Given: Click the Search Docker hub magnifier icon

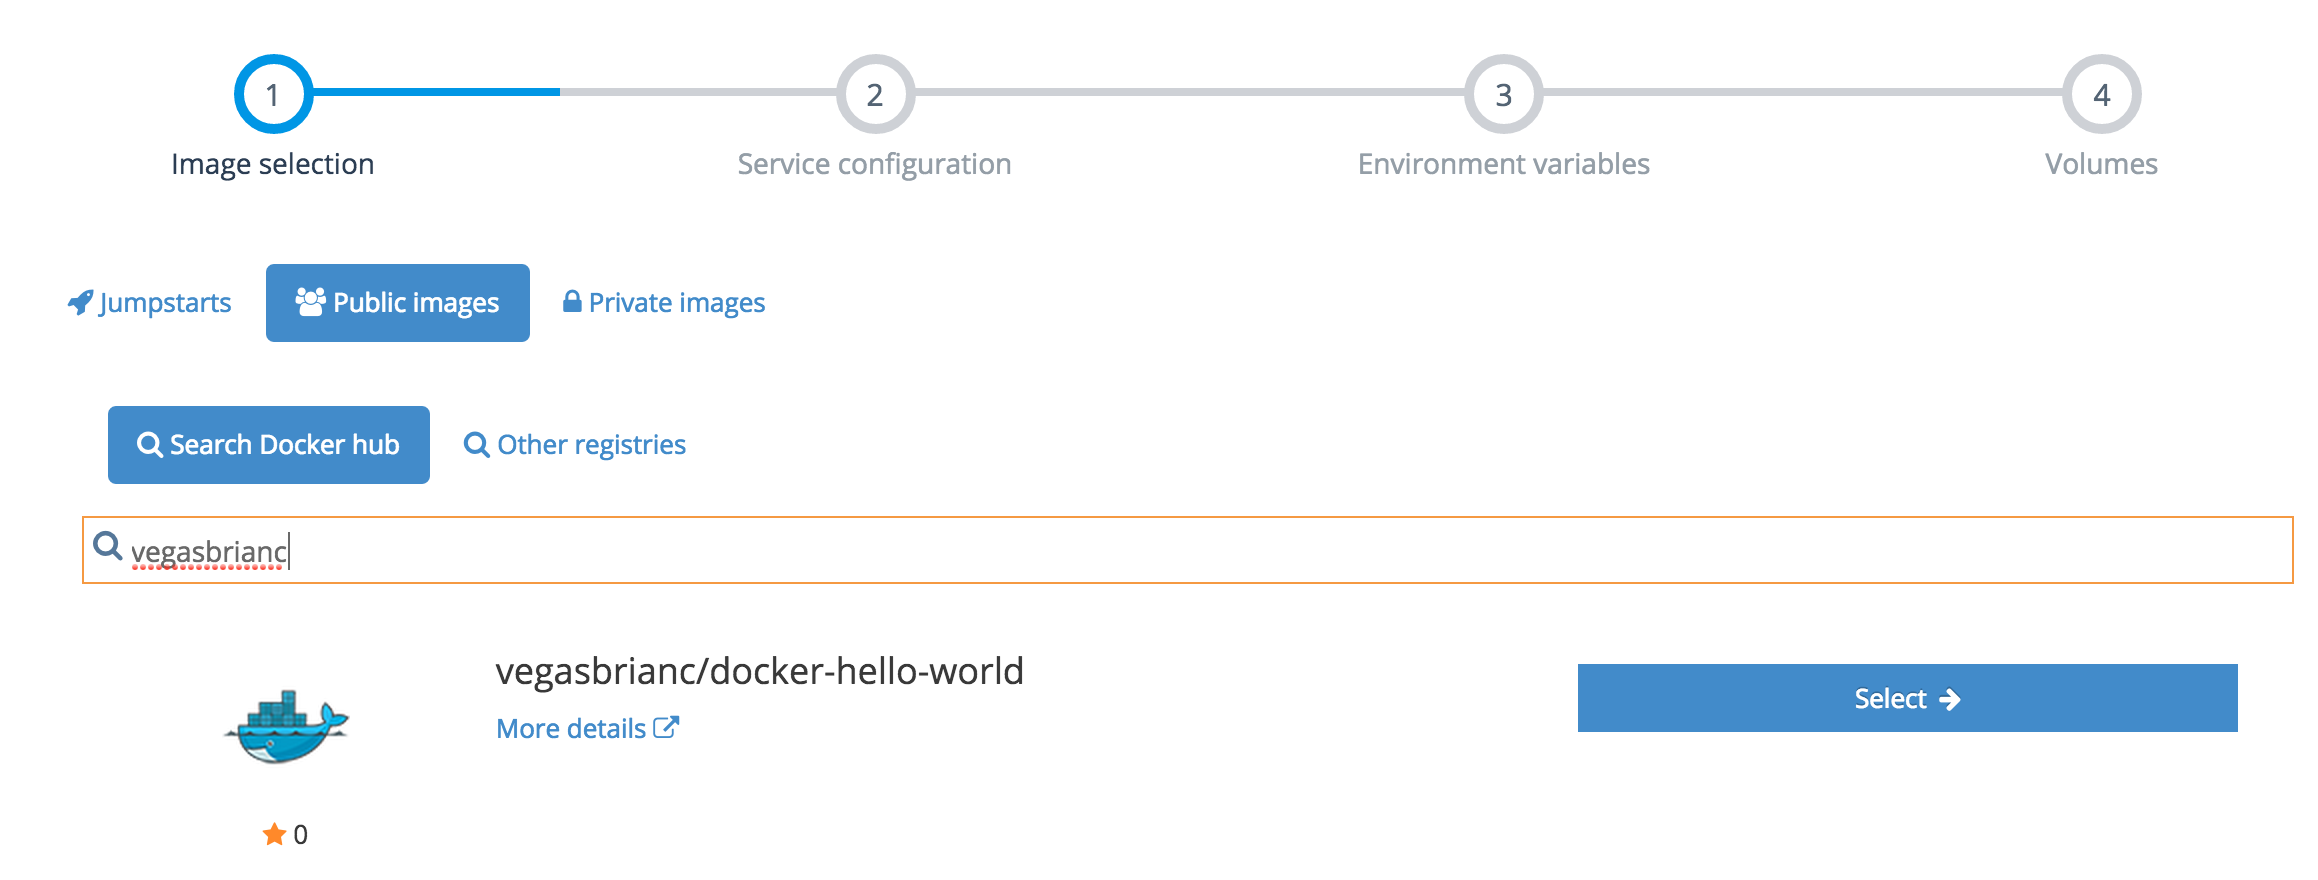Looking at the screenshot, I should [150, 445].
